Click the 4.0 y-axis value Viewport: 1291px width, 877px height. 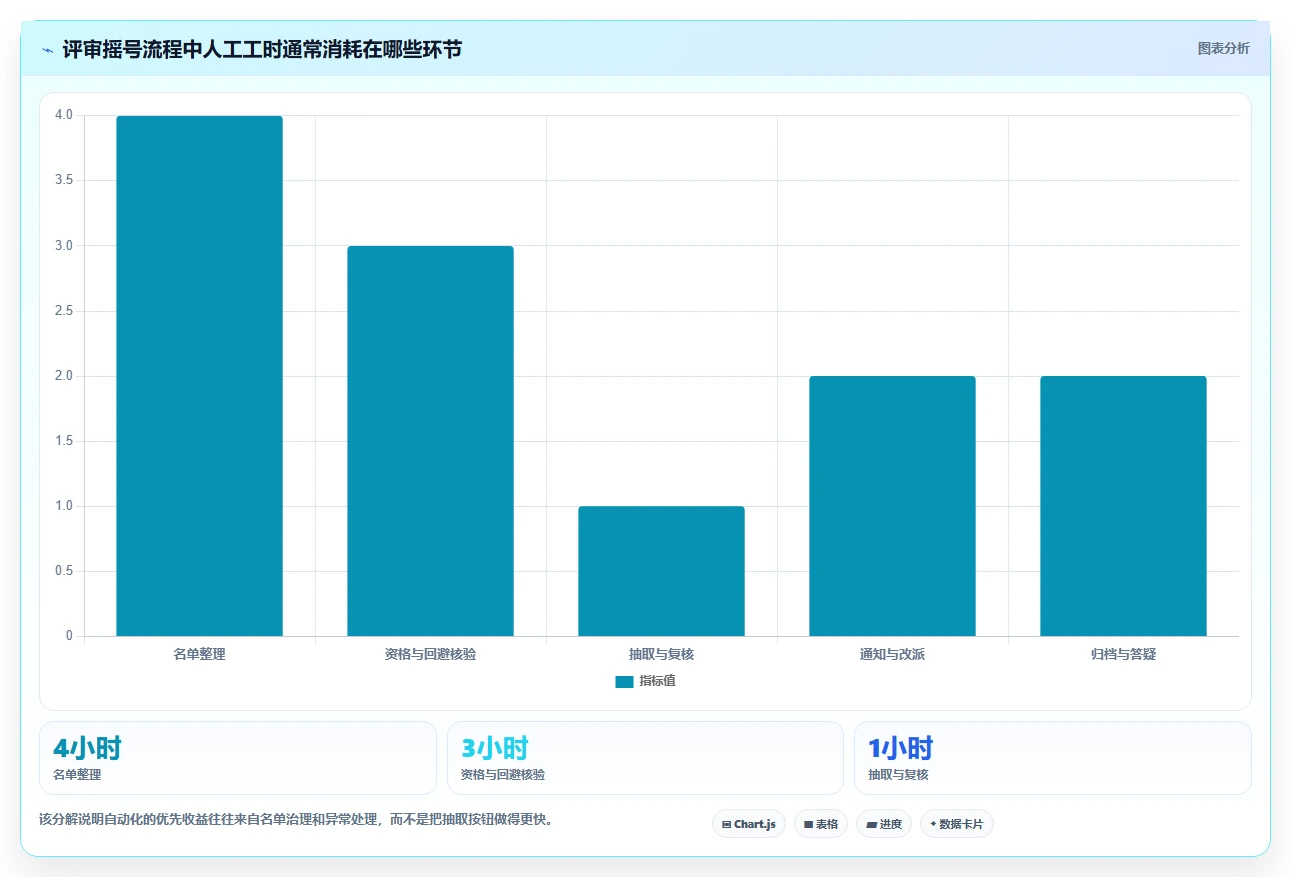pos(64,115)
